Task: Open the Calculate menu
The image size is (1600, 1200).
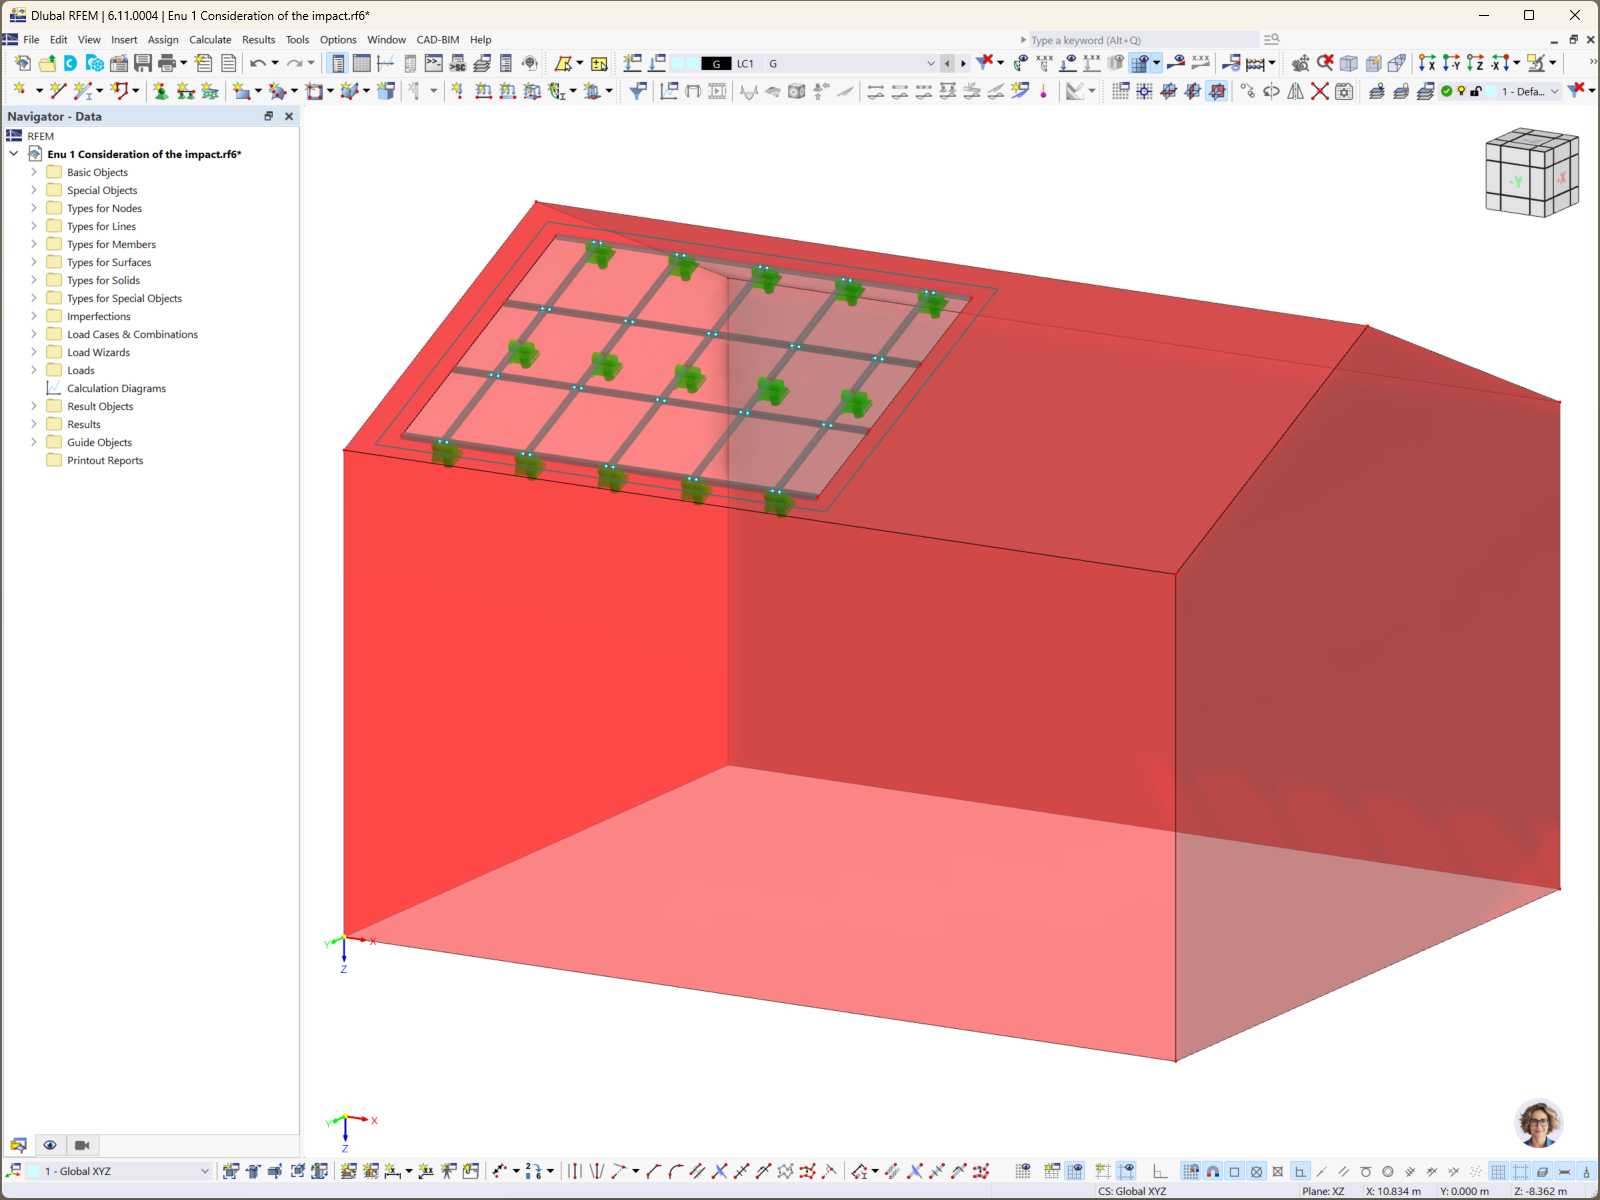Action: pyautogui.click(x=210, y=40)
